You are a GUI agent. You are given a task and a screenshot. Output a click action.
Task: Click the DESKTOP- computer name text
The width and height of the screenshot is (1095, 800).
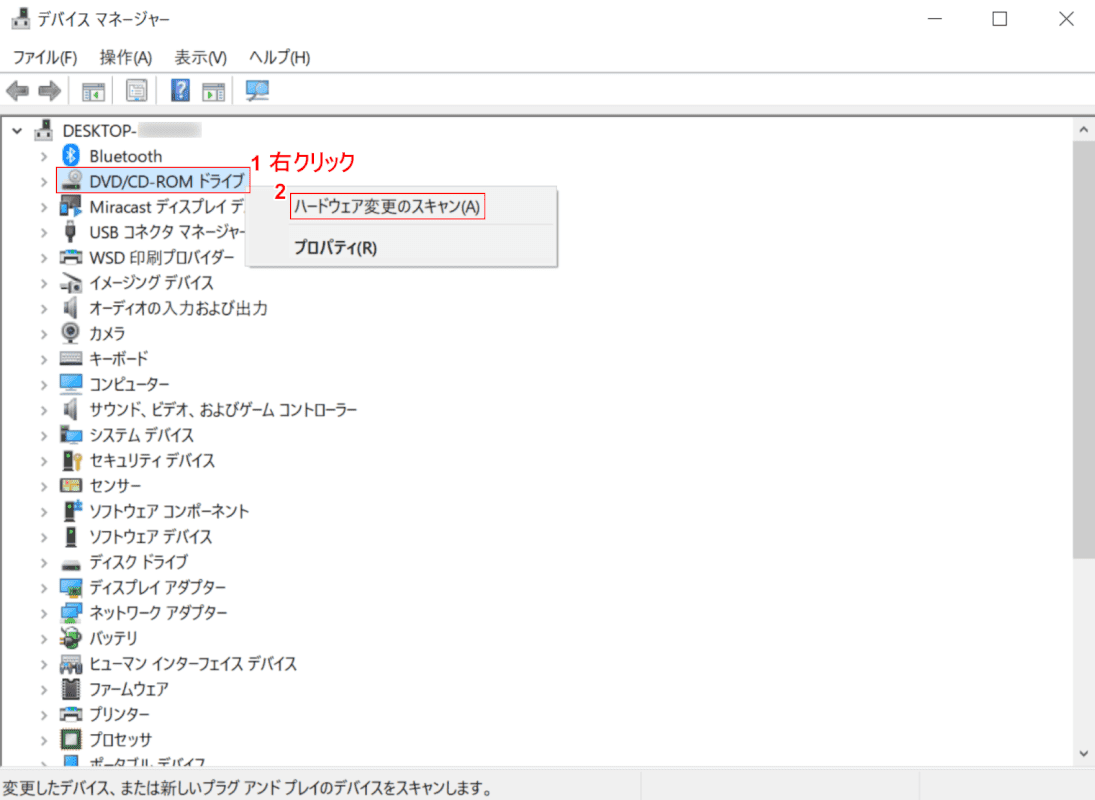tap(99, 131)
